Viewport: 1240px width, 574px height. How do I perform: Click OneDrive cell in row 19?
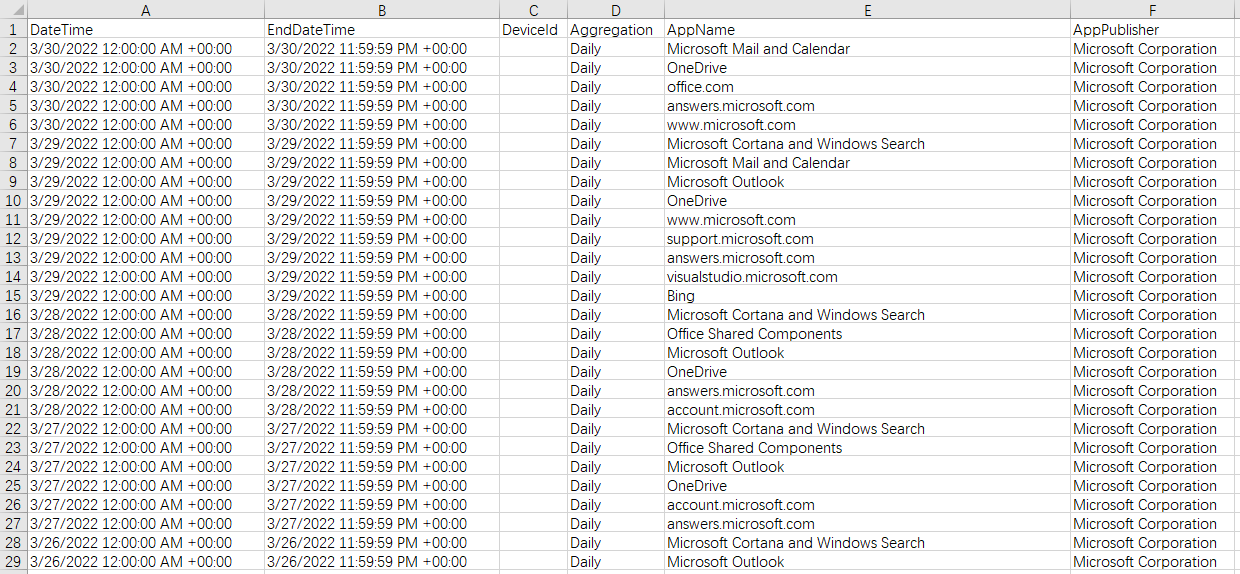pyautogui.click(x=867, y=372)
